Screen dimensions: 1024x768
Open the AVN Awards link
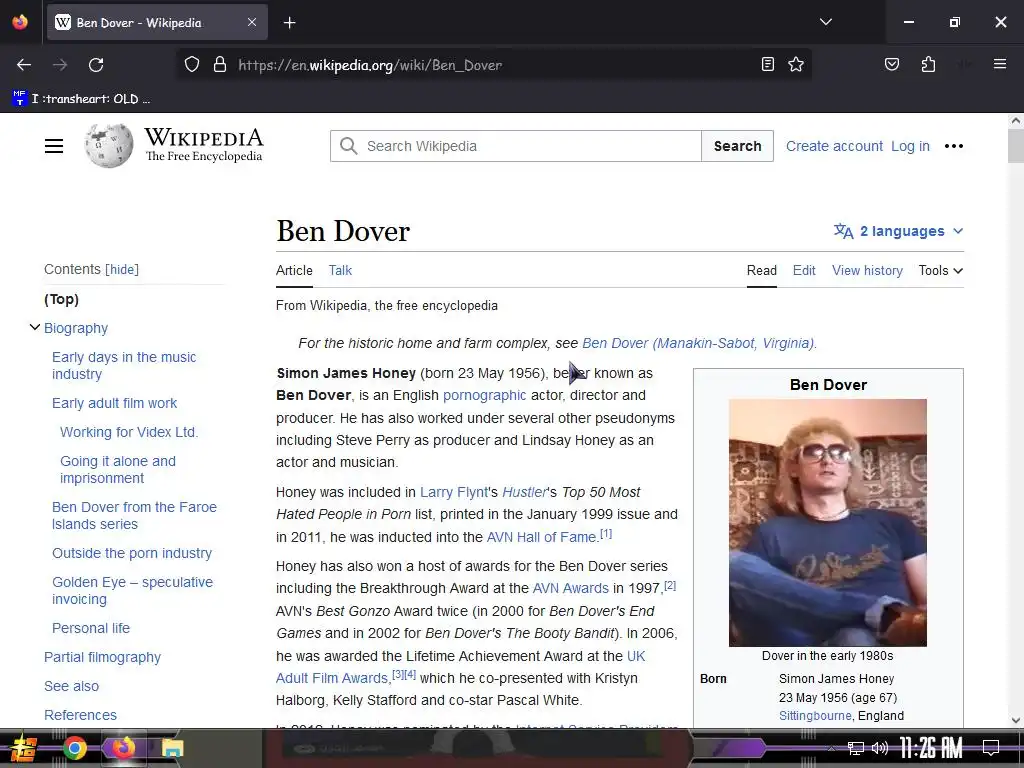(570, 588)
